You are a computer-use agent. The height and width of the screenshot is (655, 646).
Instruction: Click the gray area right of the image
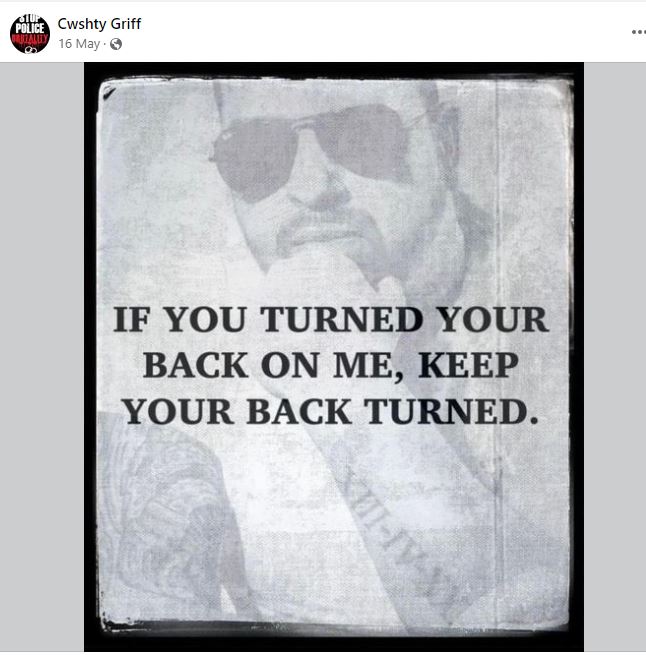(615, 356)
